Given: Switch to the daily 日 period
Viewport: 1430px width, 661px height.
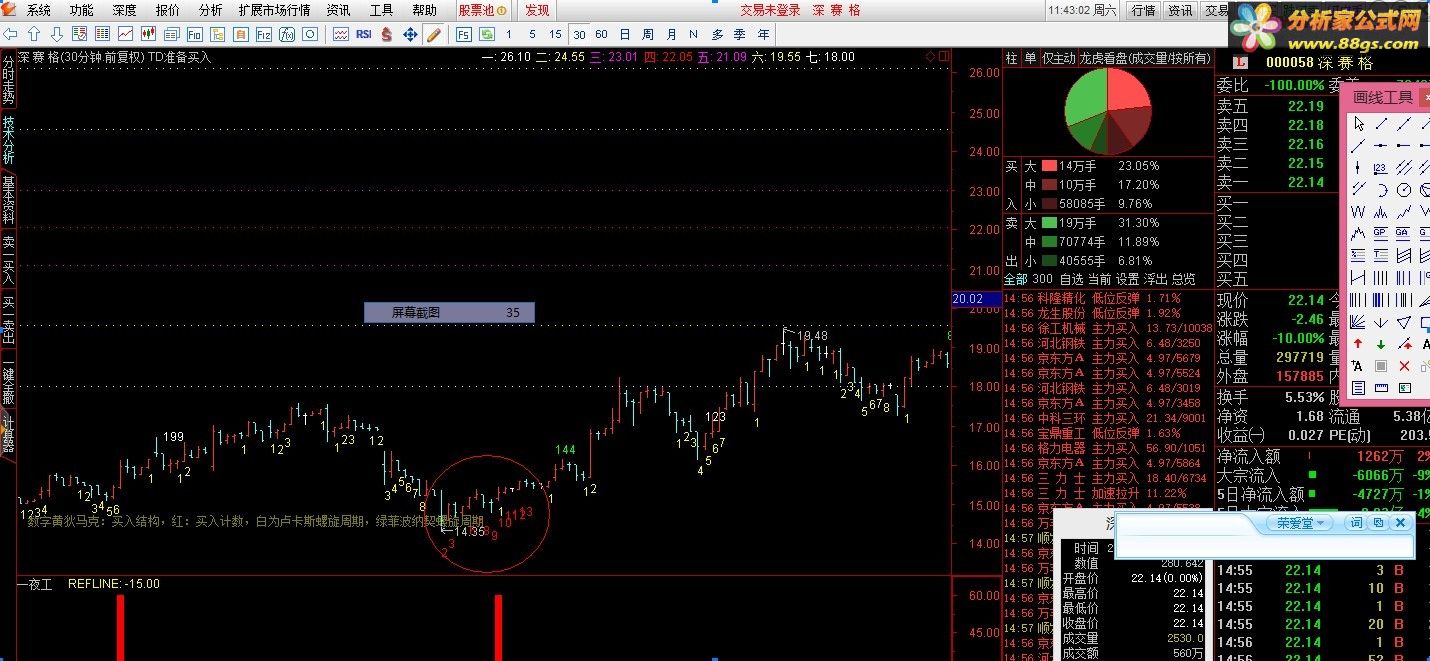Looking at the screenshot, I should [625, 34].
